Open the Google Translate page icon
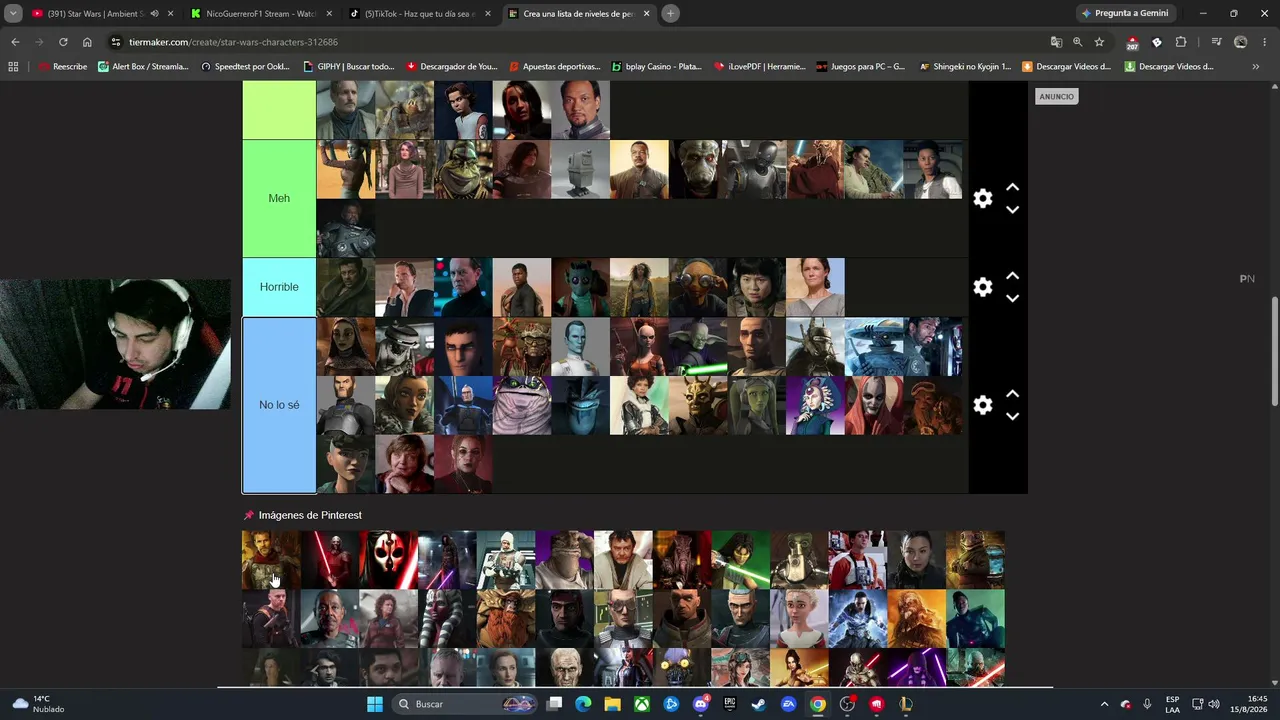 pyautogui.click(x=1056, y=42)
